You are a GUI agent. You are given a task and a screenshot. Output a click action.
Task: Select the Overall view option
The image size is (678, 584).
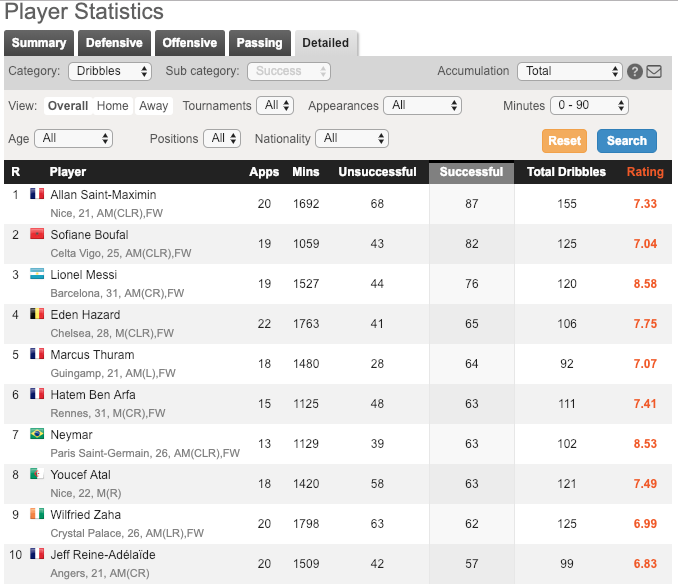tap(67, 106)
